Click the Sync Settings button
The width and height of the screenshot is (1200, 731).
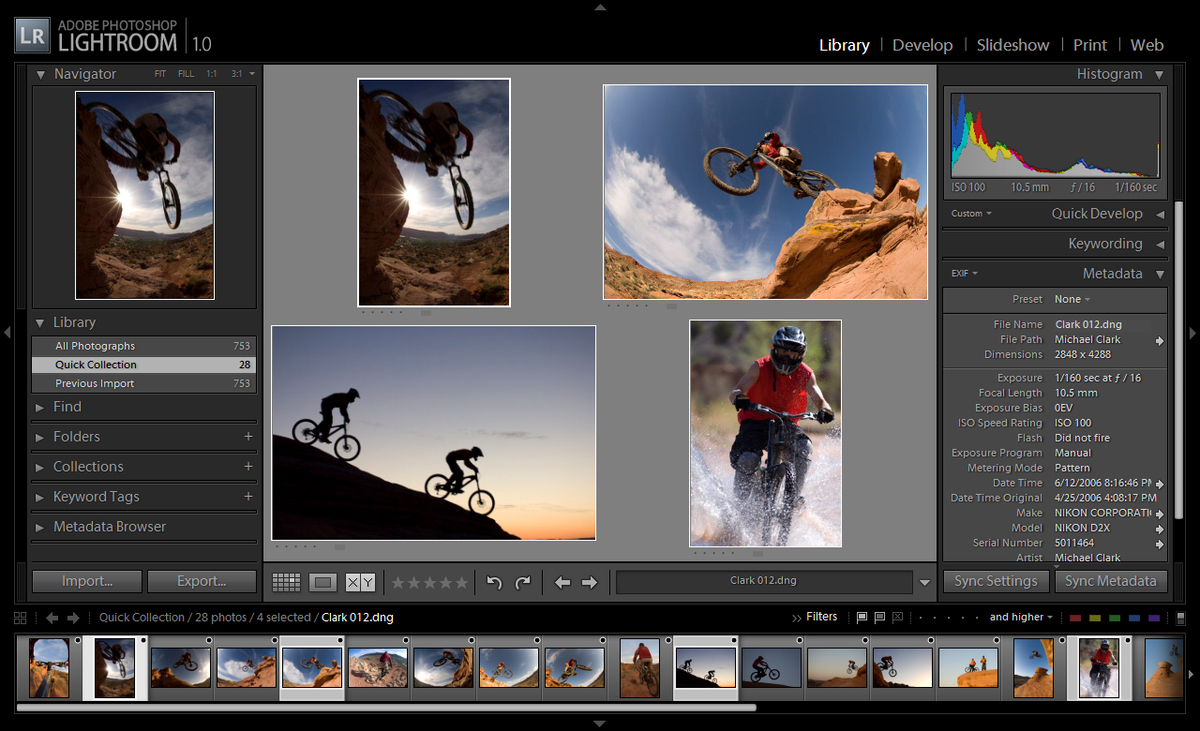(995, 581)
